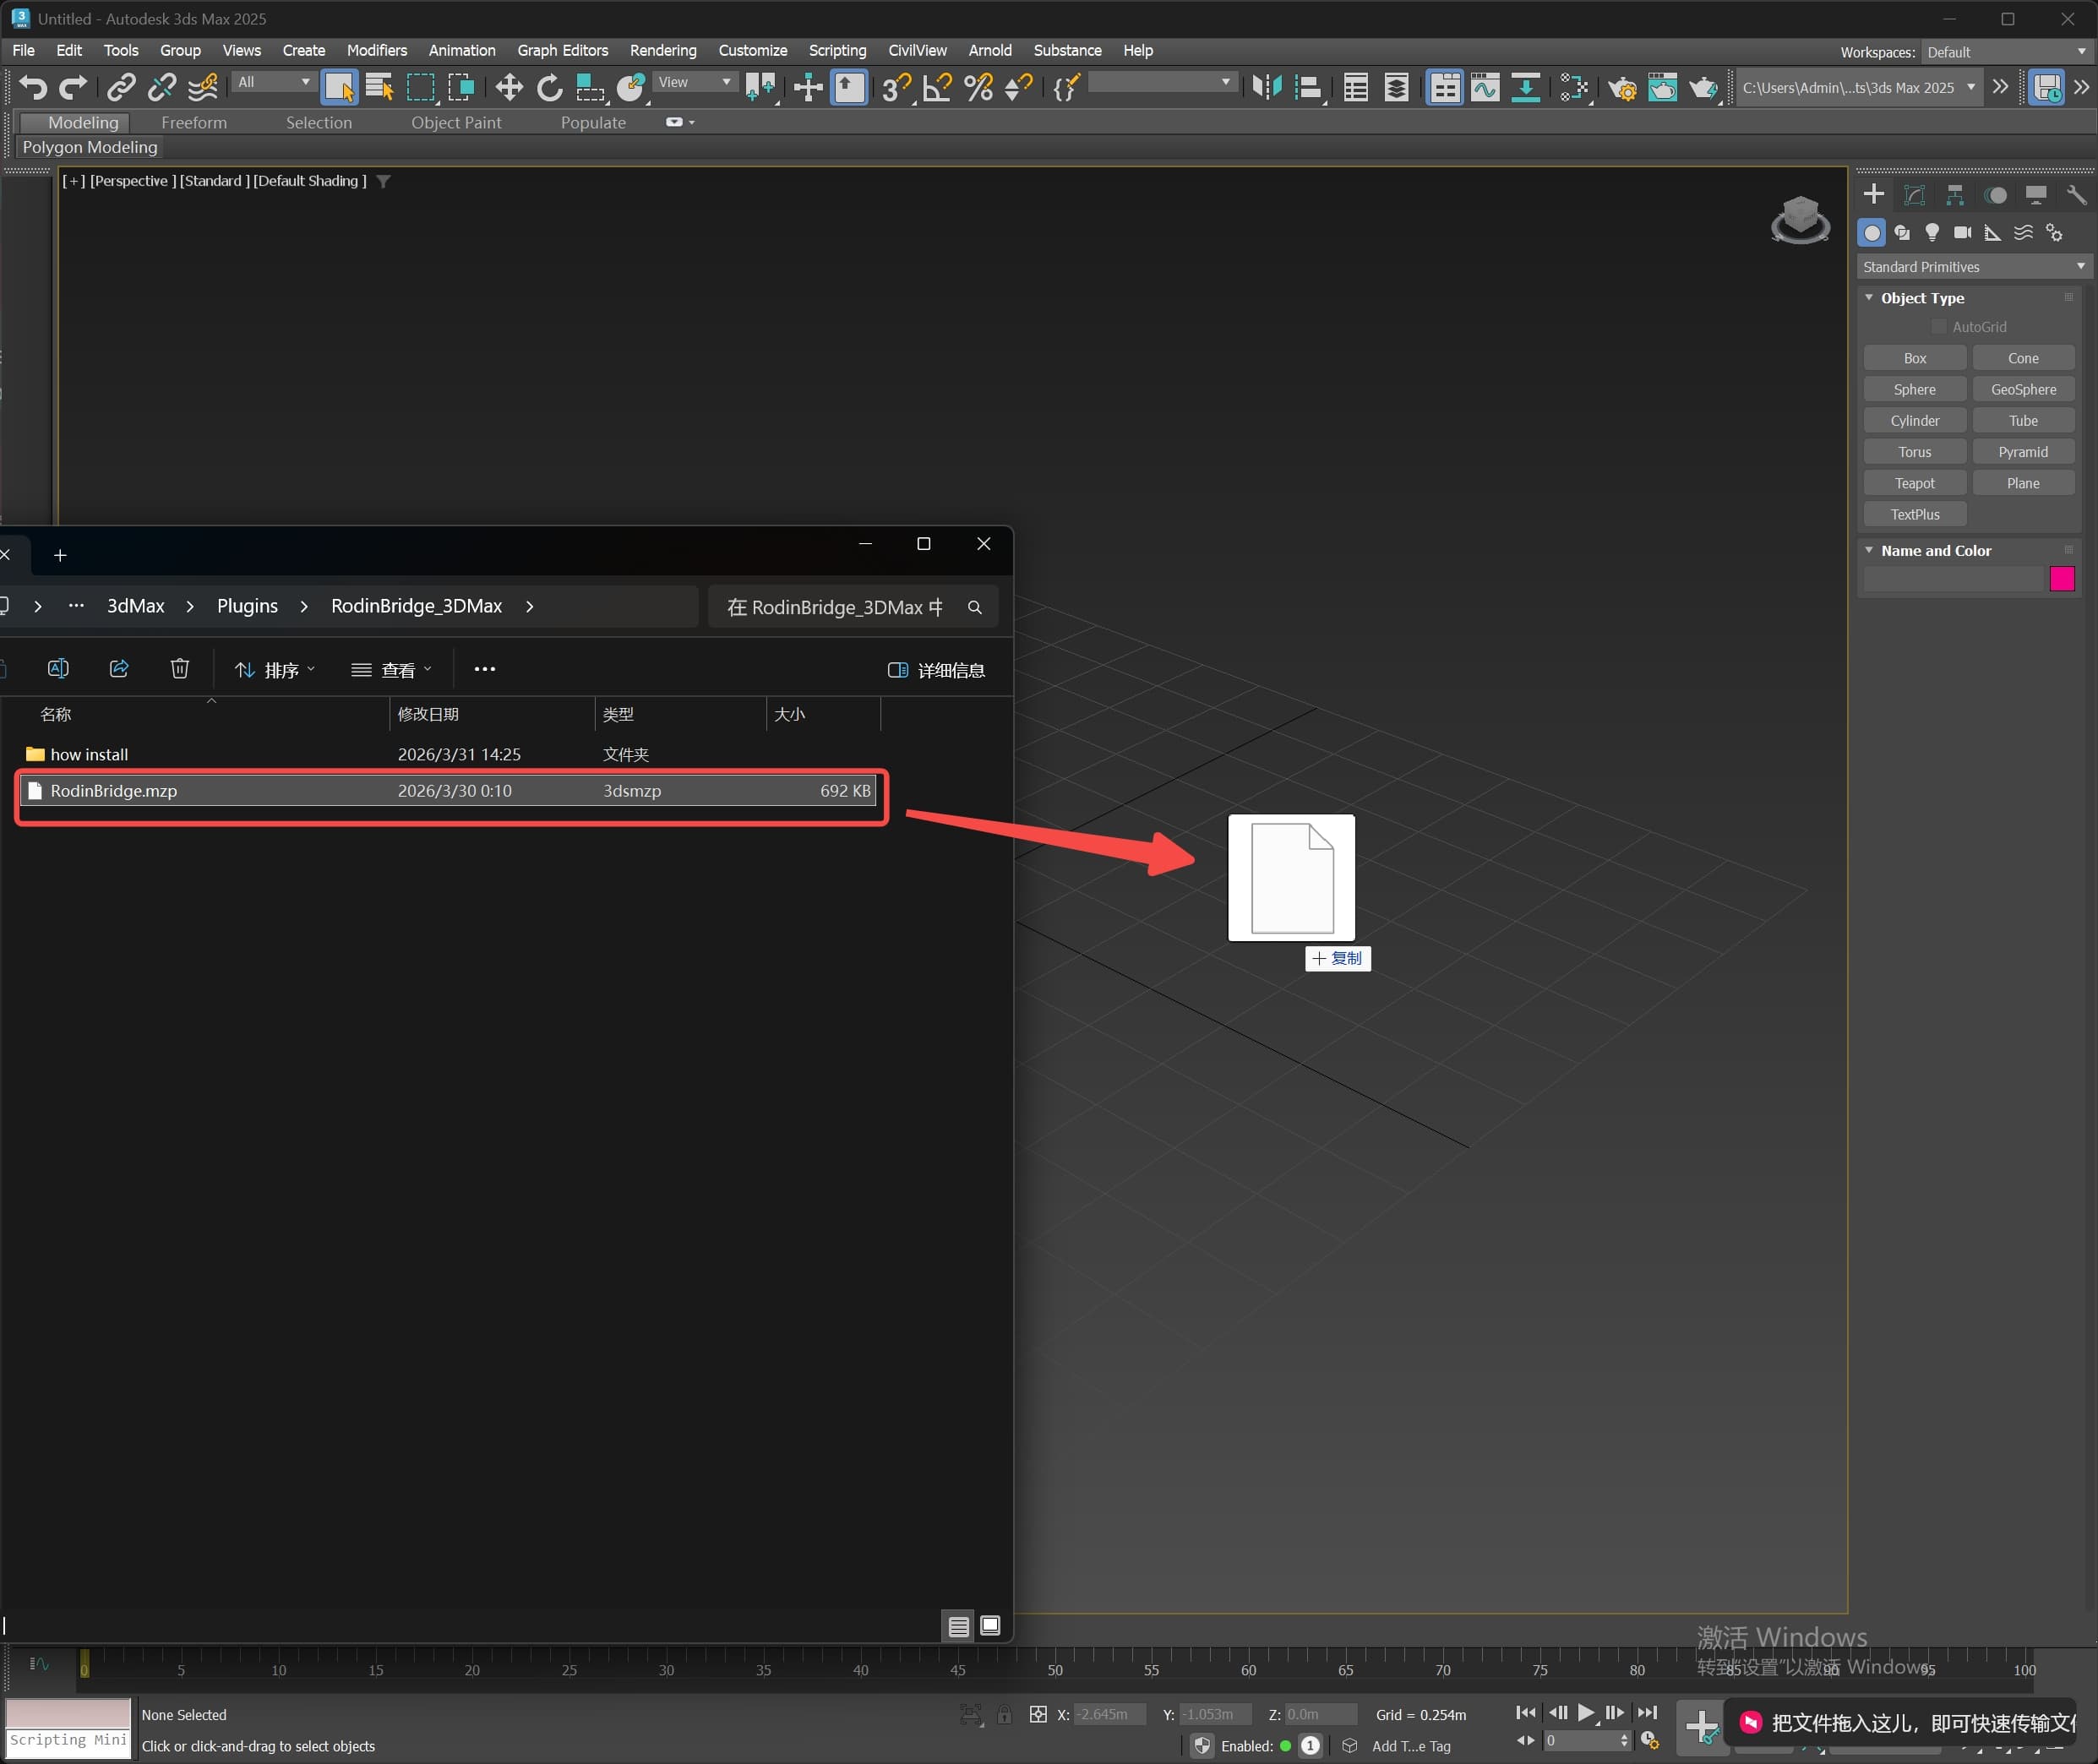Select the Lights create category icon

click(1932, 233)
